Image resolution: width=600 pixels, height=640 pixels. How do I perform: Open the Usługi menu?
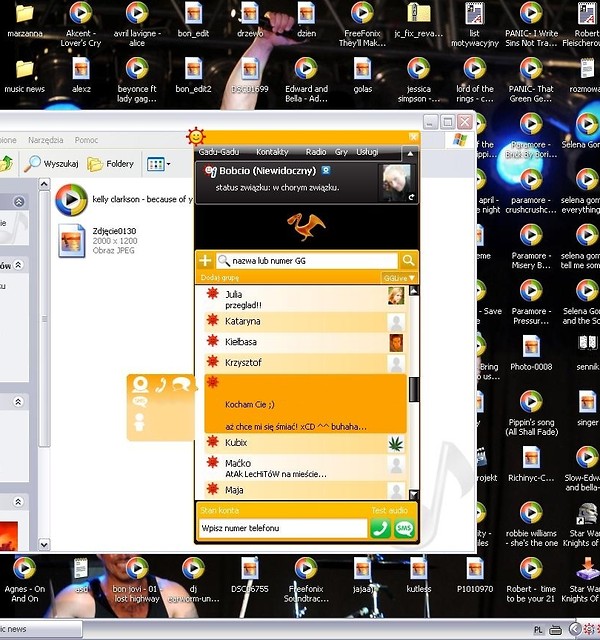367,152
